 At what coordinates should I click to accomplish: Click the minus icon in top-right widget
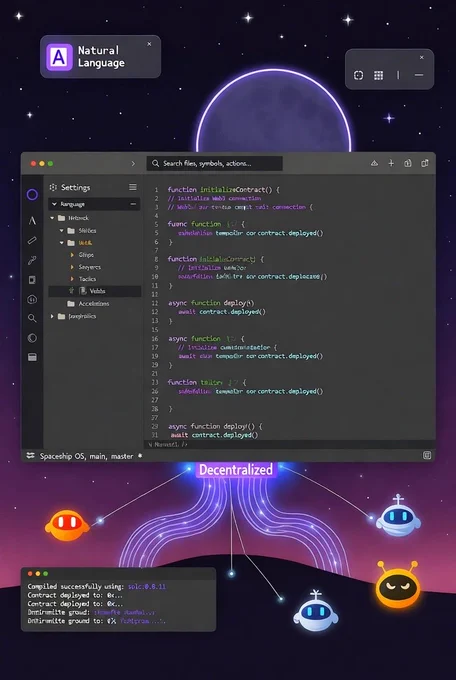(x=419, y=75)
